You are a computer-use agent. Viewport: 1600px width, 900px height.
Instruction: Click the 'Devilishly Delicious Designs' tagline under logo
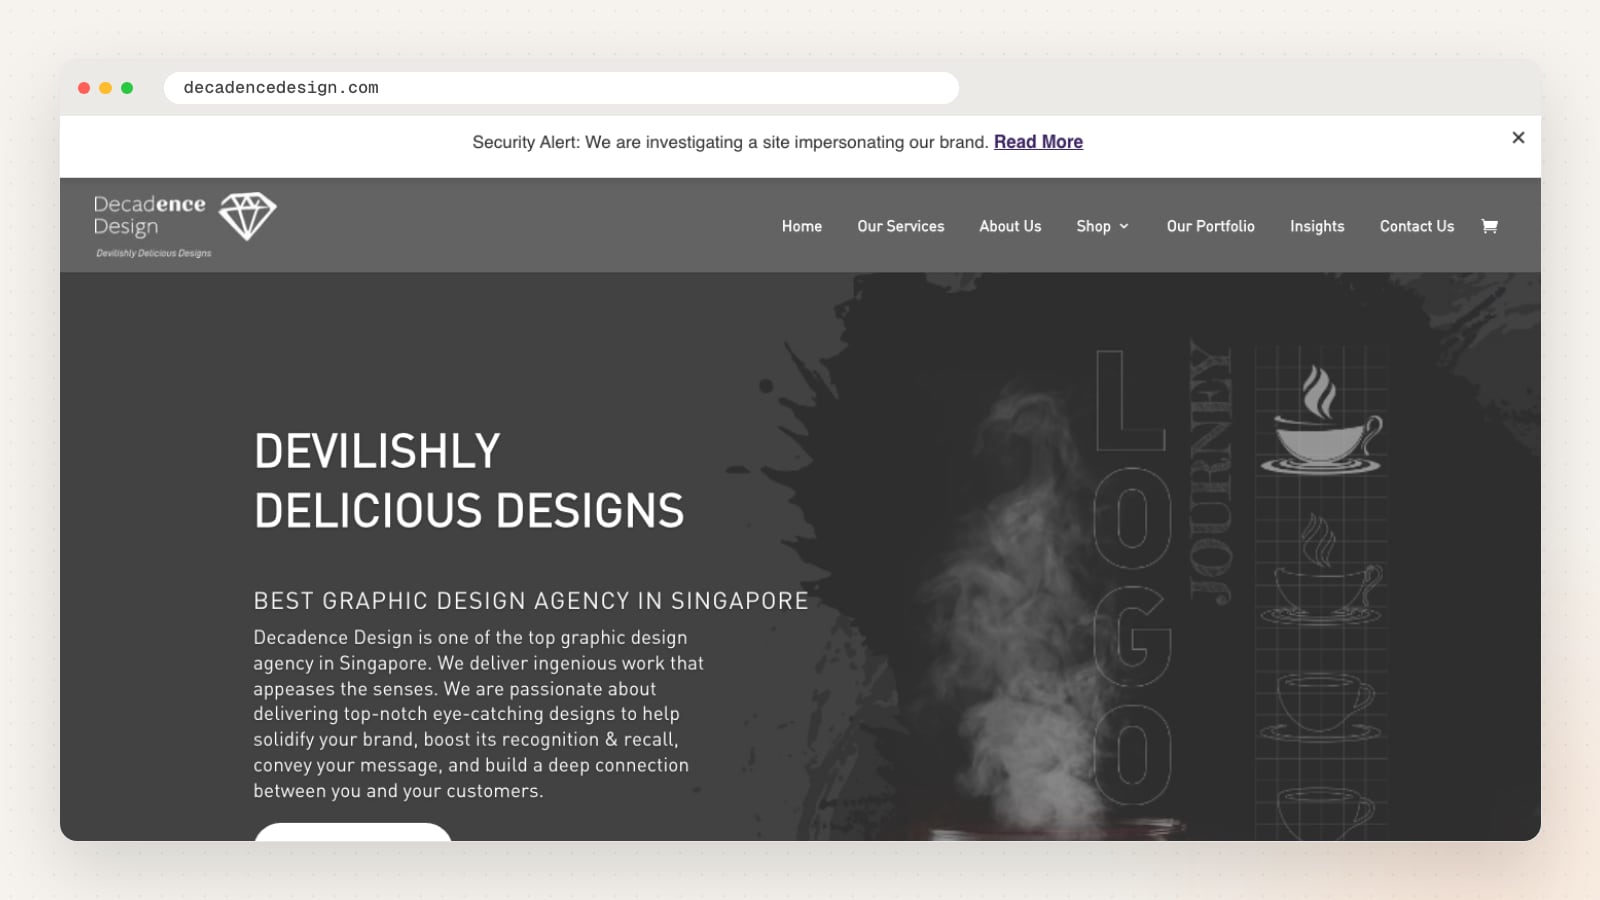(154, 253)
